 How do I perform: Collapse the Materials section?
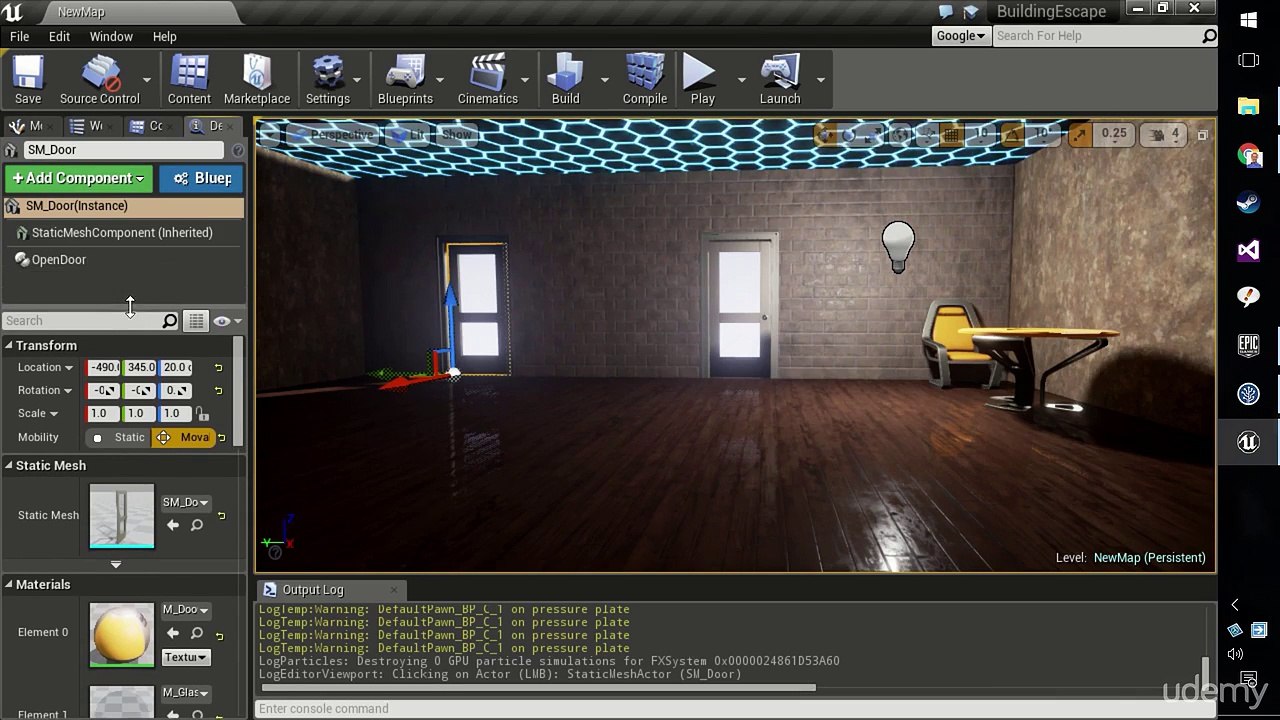[x=8, y=585]
